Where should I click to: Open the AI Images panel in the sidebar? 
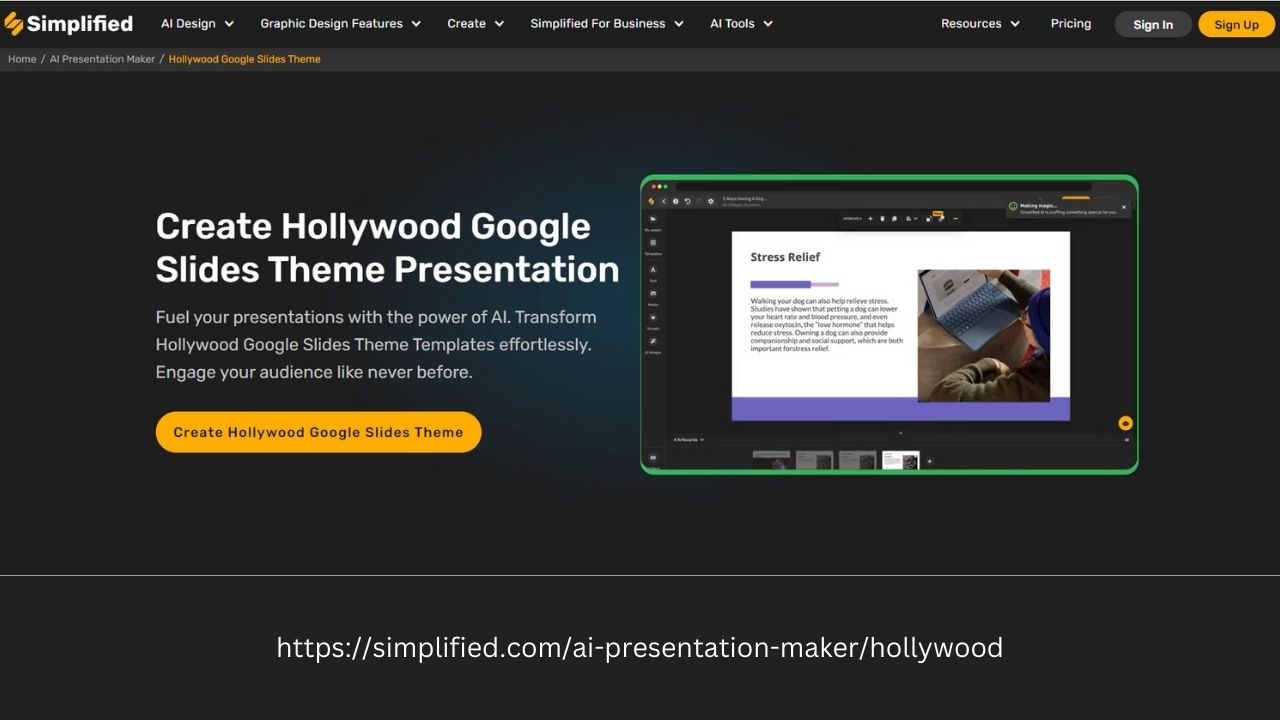tap(652, 340)
